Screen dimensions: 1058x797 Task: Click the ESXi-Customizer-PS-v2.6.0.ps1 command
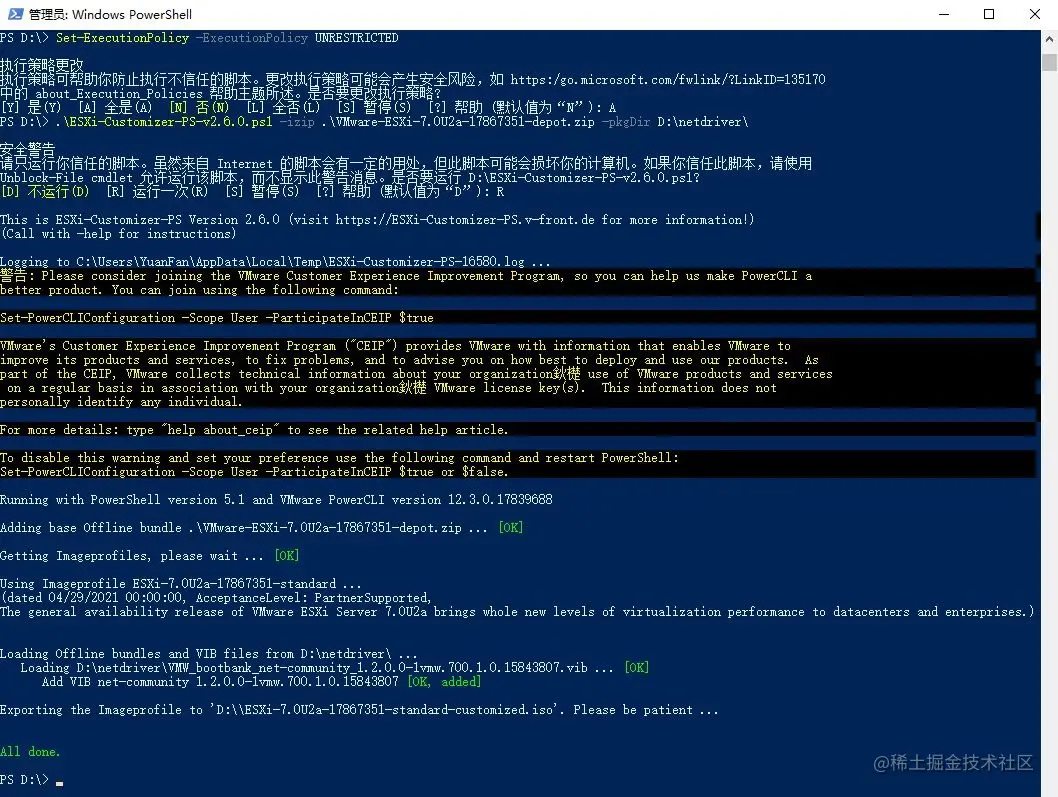pyautogui.click(x=164, y=121)
